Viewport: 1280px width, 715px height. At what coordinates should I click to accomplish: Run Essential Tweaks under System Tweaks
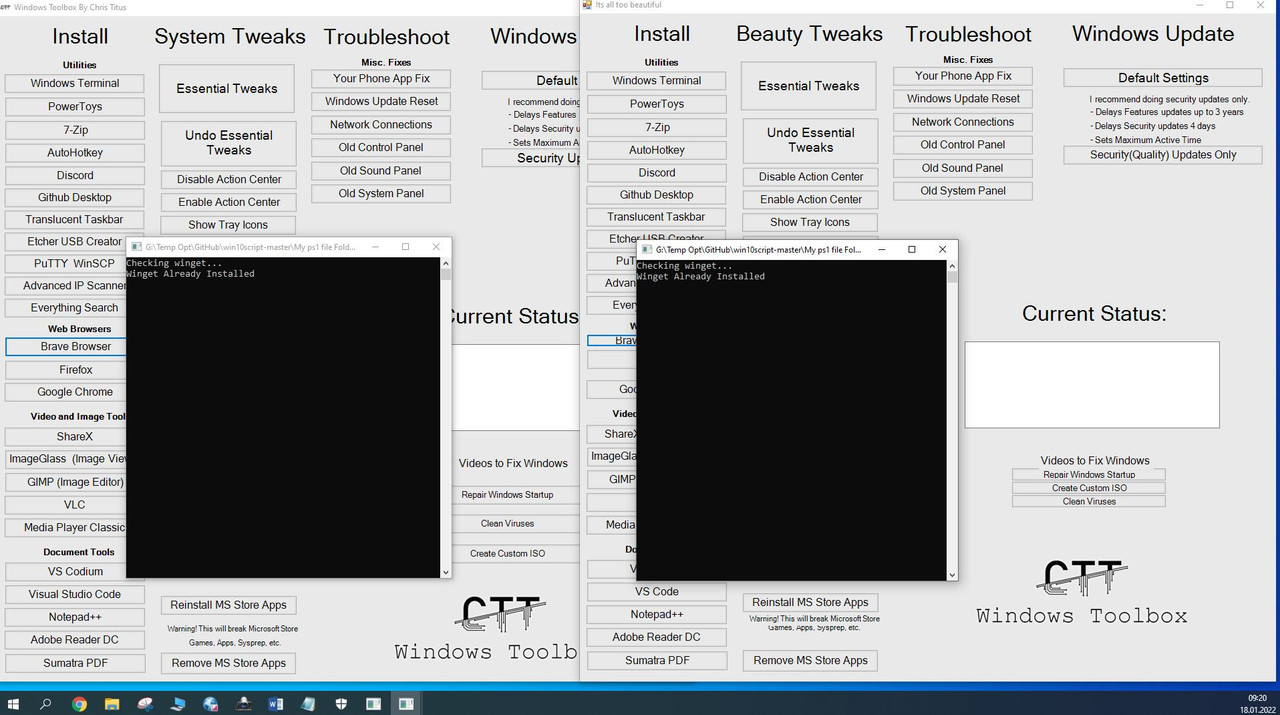coord(227,89)
